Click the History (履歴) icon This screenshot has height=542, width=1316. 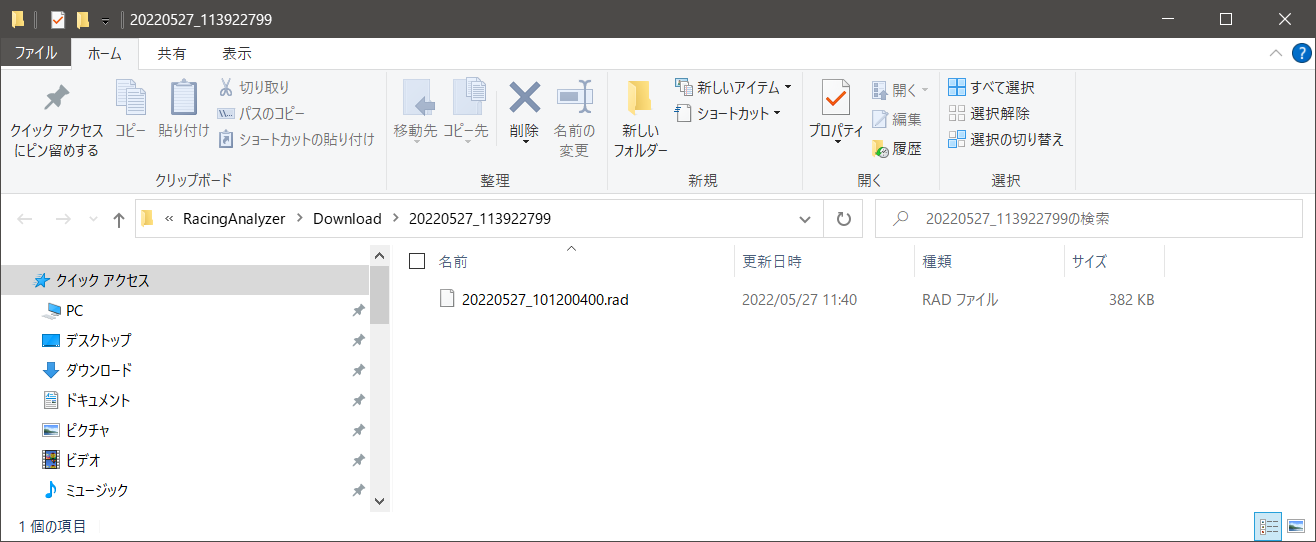[880, 149]
